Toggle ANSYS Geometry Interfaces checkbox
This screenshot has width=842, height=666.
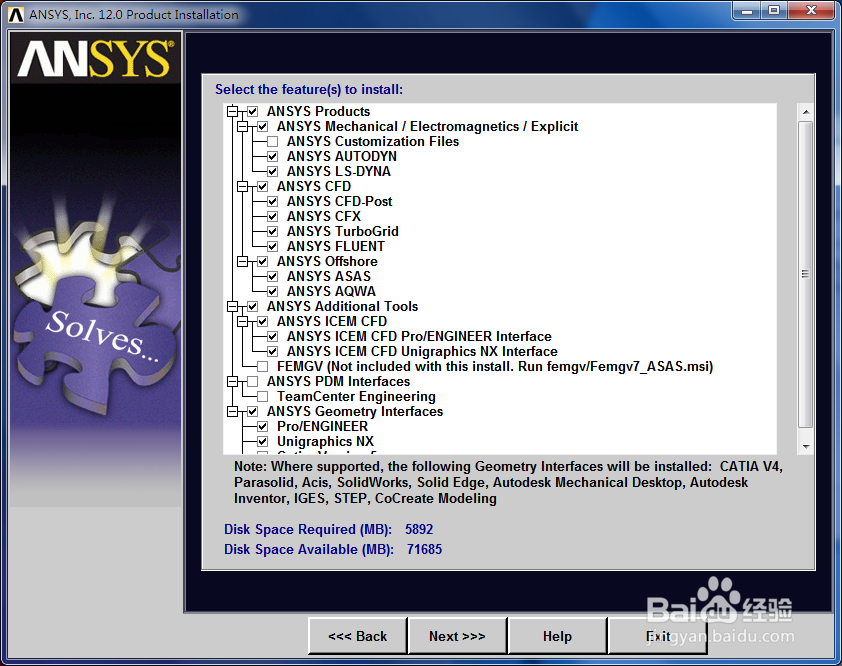(x=252, y=412)
